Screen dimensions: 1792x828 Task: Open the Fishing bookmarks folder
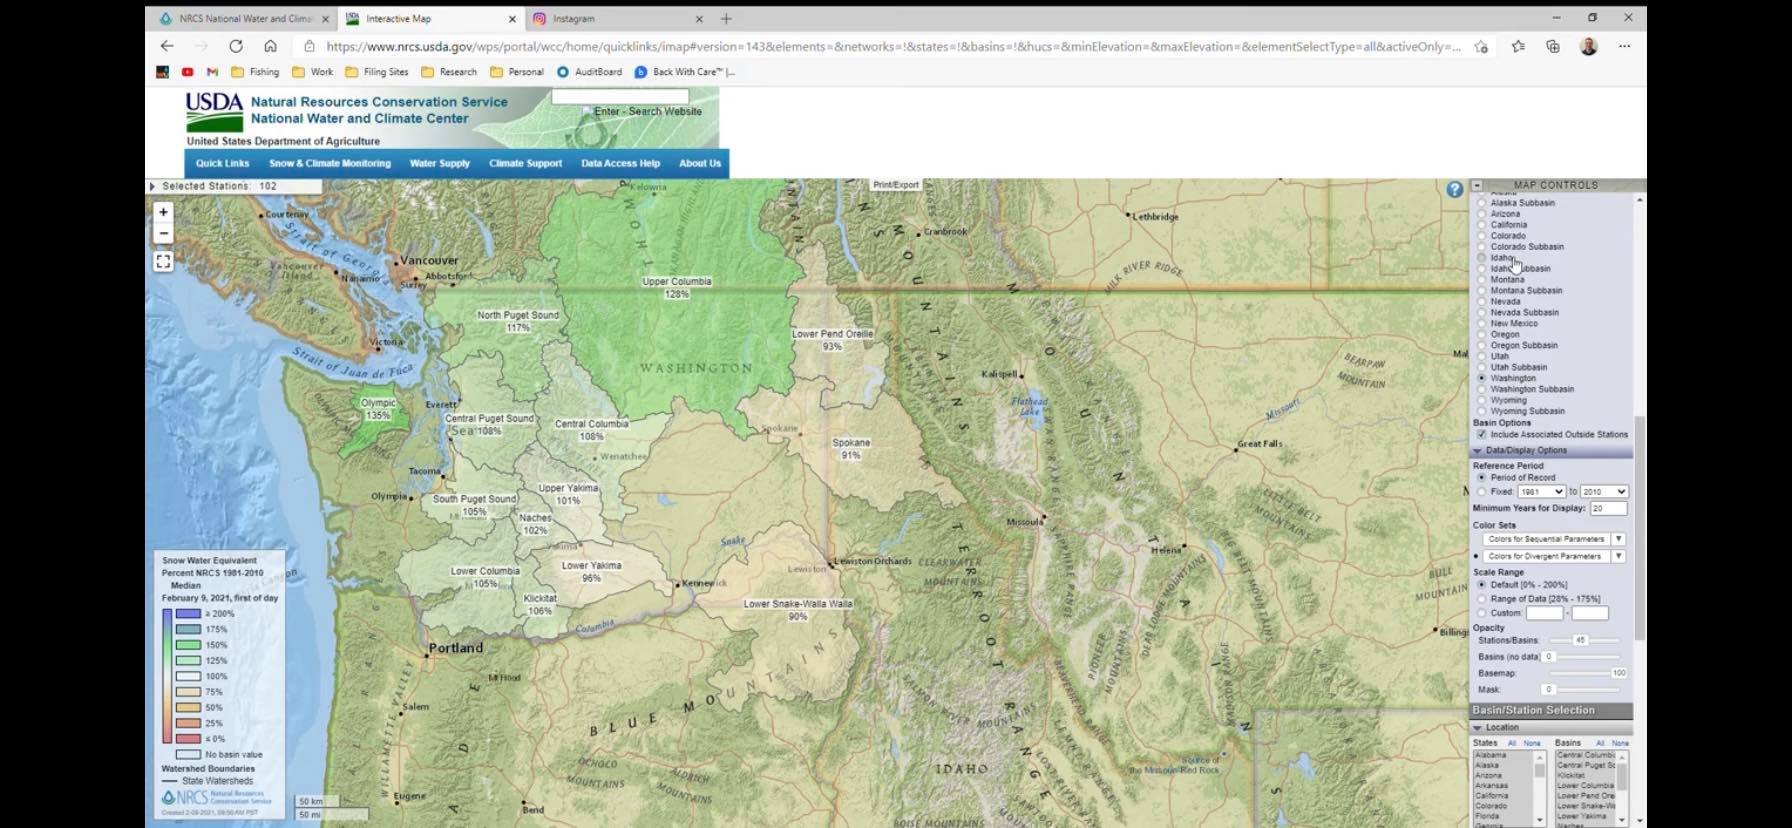[255, 72]
